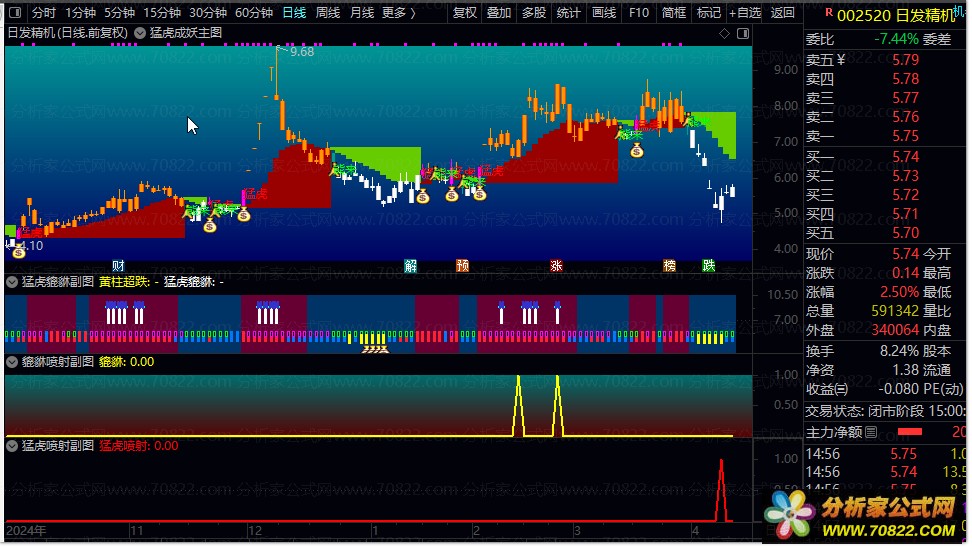Click the ¥ icon next to 卖五
Screen dimensions: 972x547
[841, 60]
